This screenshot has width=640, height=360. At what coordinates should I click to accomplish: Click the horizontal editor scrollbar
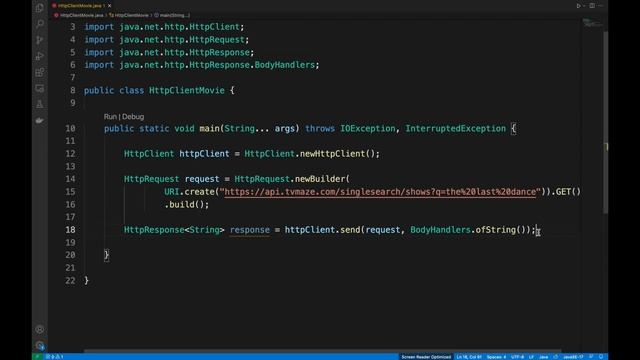[322, 351]
